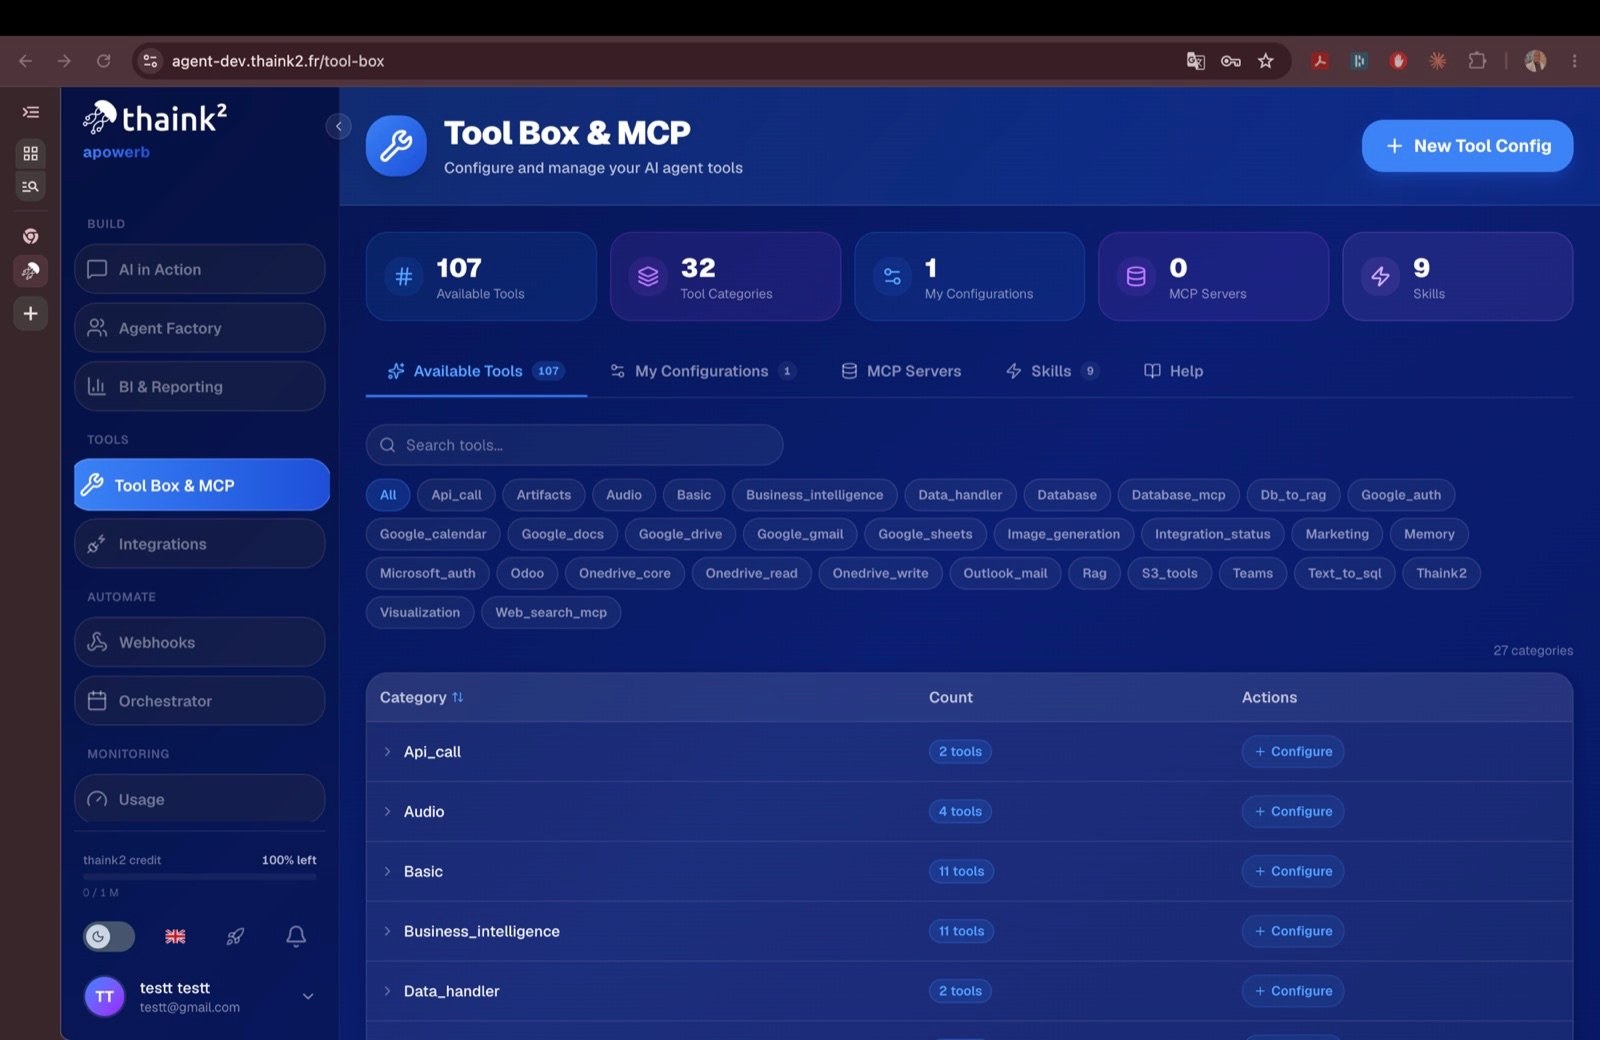
Task: Open the password key icon in address bar
Action: click(1231, 61)
